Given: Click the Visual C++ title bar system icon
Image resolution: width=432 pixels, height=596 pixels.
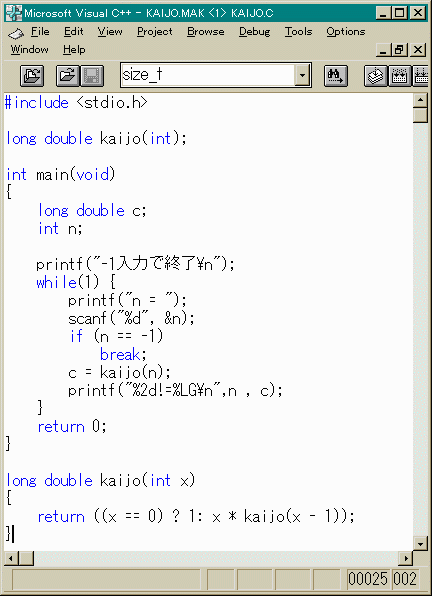Looking at the screenshot, I should pyautogui.click(x=14, y=13).
